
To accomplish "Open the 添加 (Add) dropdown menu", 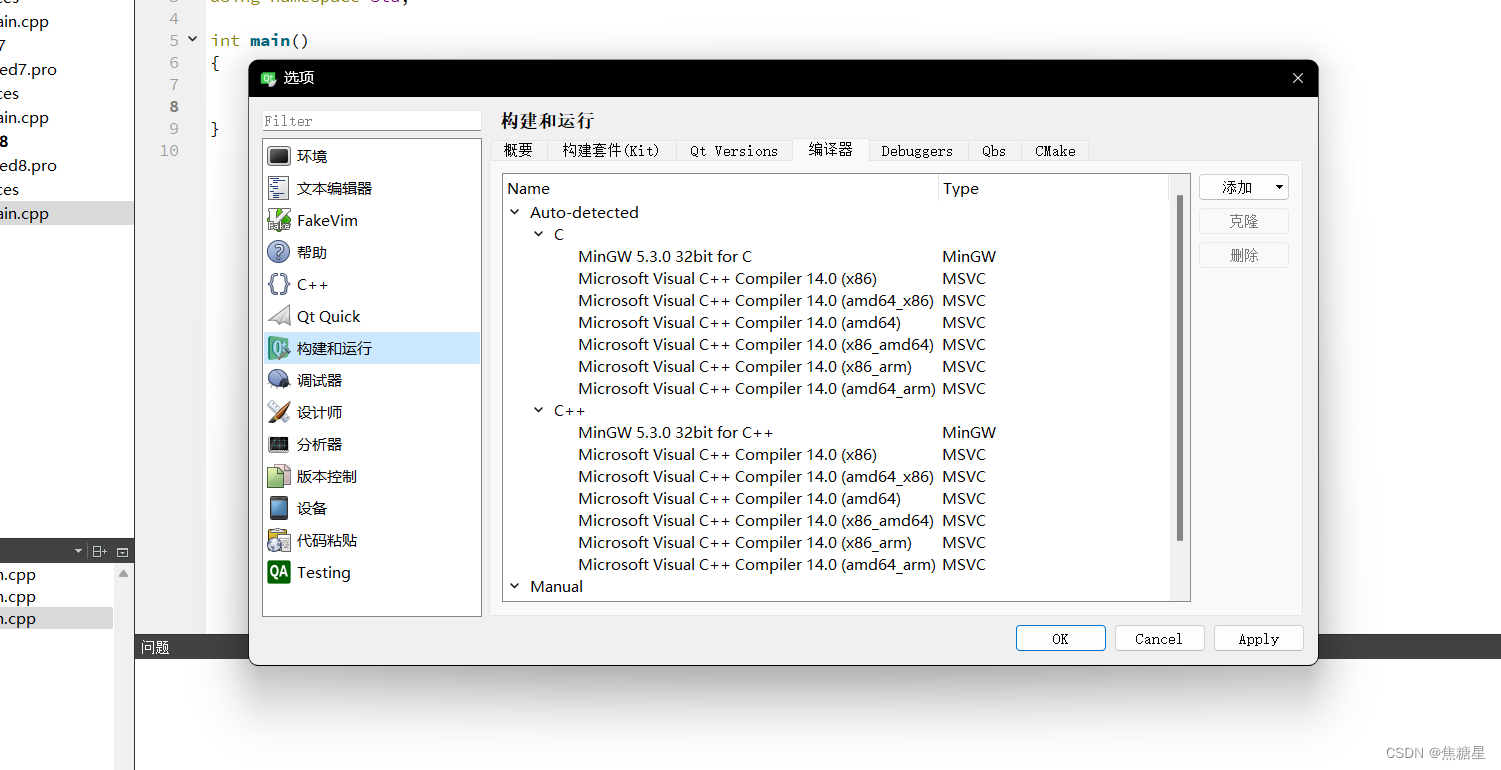I will pyautogui.click(x=1243, y=187).
